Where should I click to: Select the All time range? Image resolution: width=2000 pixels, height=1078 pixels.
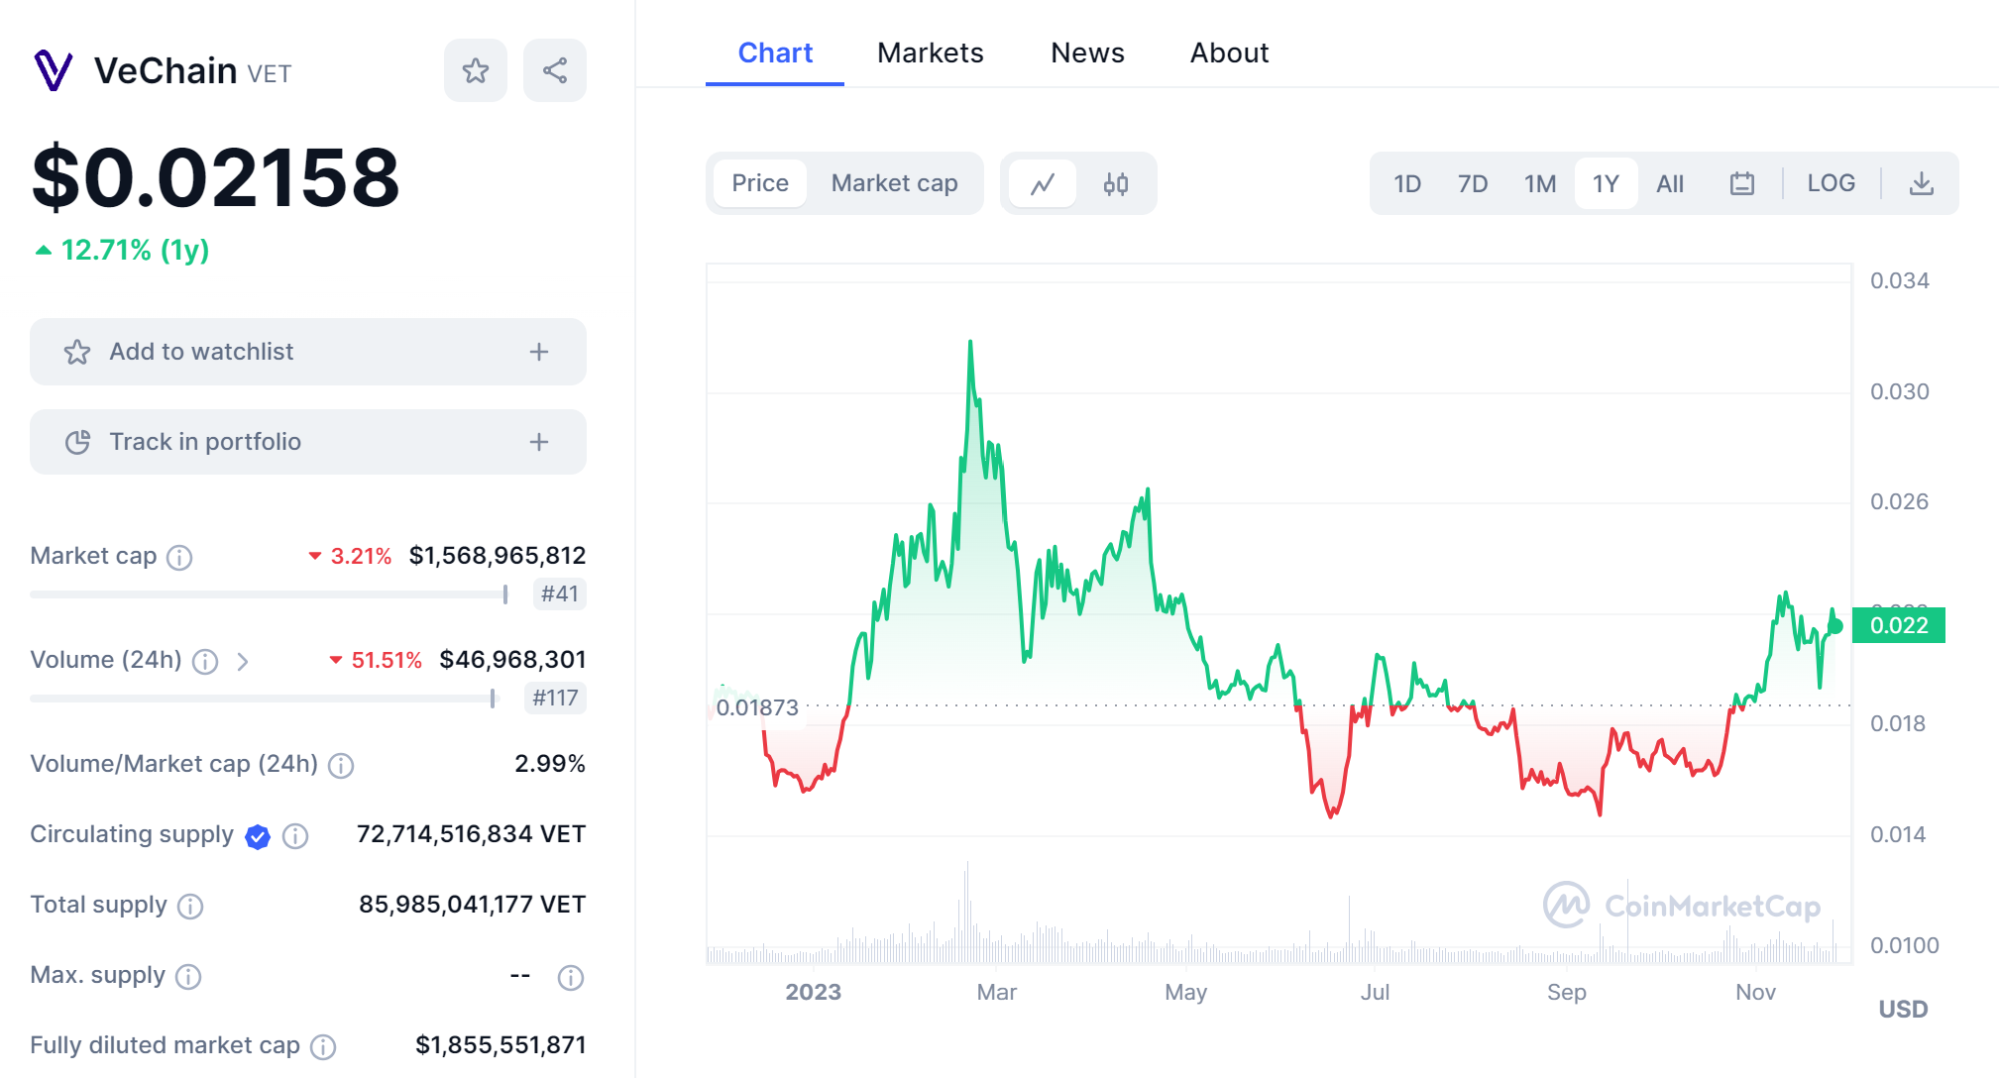[x=1669, y=184]
